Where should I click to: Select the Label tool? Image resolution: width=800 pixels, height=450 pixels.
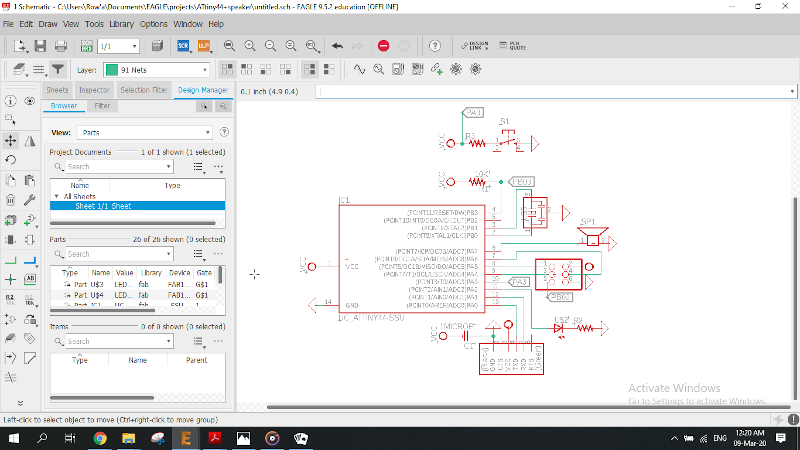30,279
